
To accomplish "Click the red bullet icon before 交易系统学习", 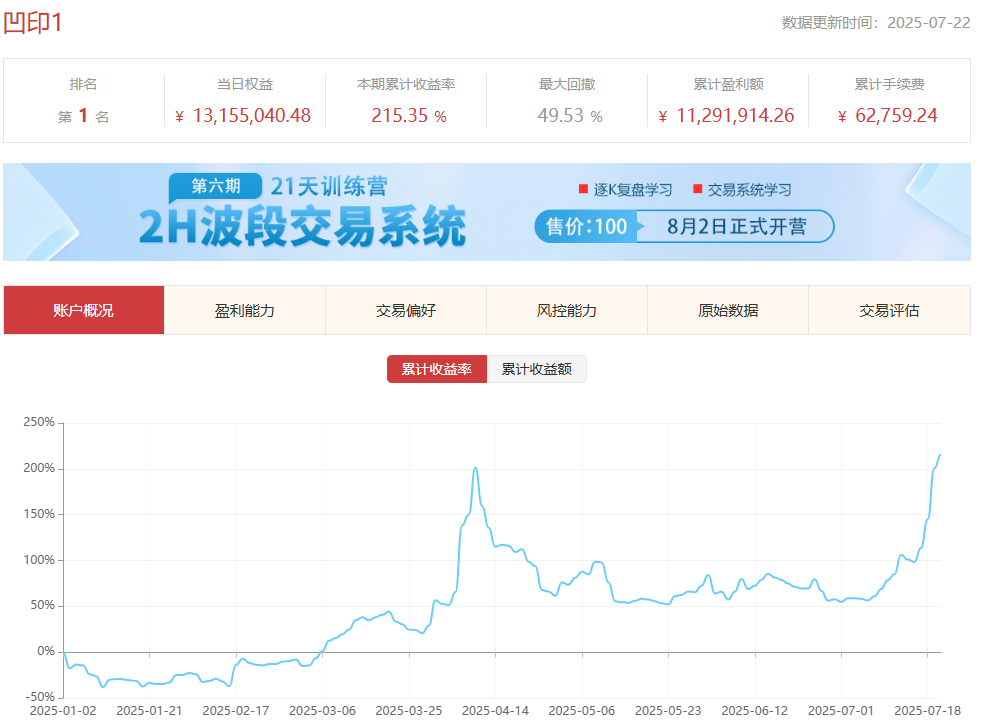I will click(x=697, y=188).
